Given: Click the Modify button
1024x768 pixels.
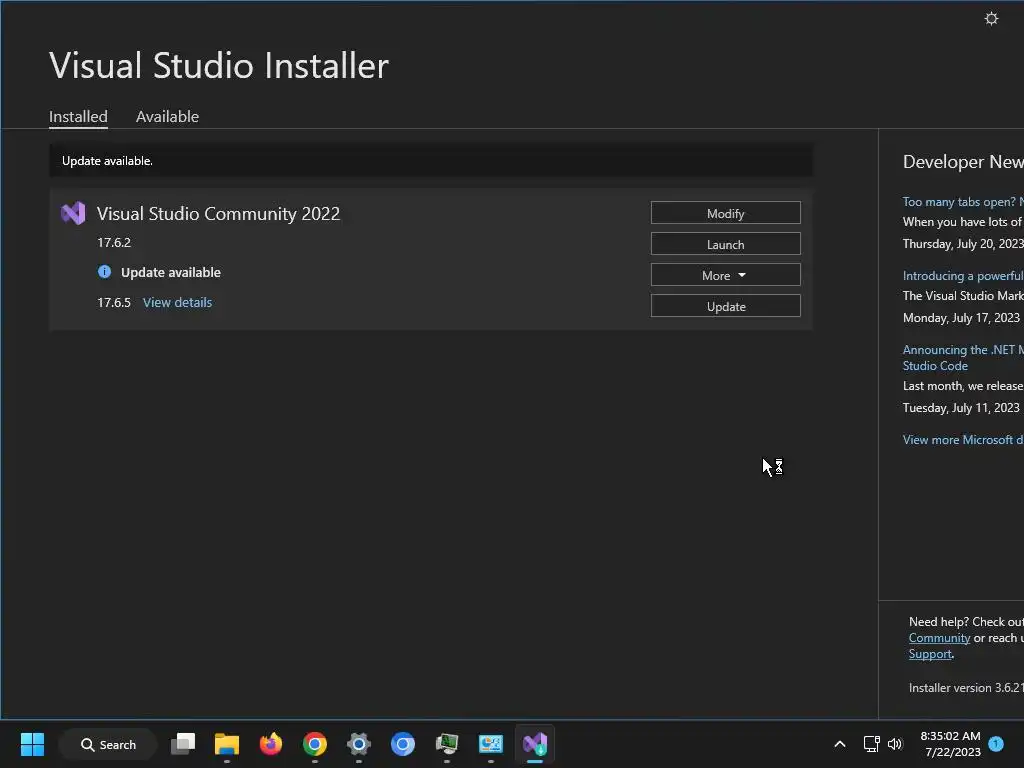Looking at the screenshot, I should pos(726,213).
